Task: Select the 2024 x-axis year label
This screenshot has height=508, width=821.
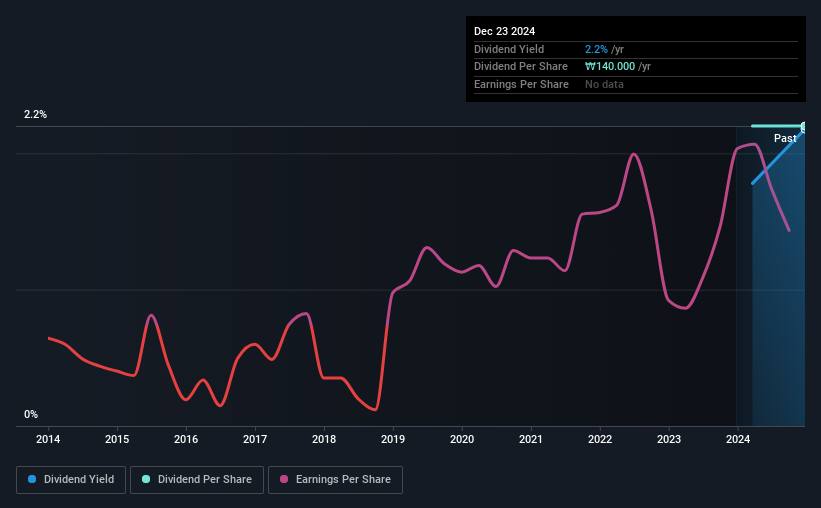Action: click(738, 439)
